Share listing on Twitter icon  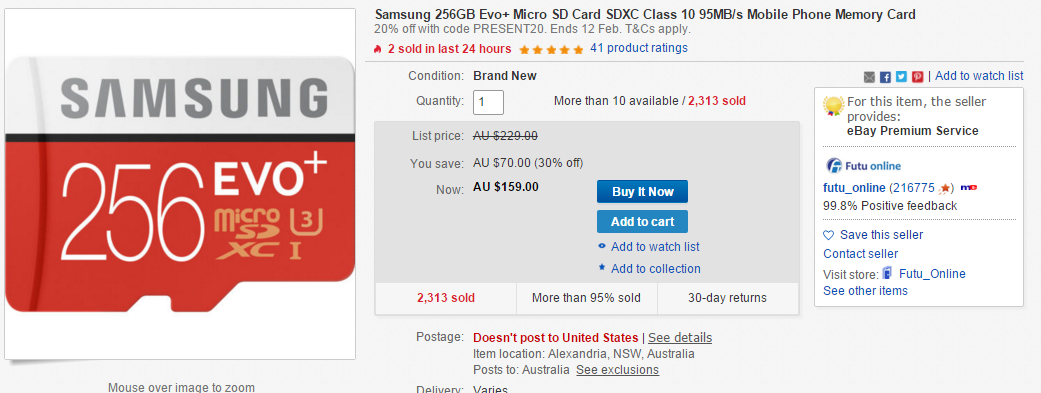(x=901, y=77)
